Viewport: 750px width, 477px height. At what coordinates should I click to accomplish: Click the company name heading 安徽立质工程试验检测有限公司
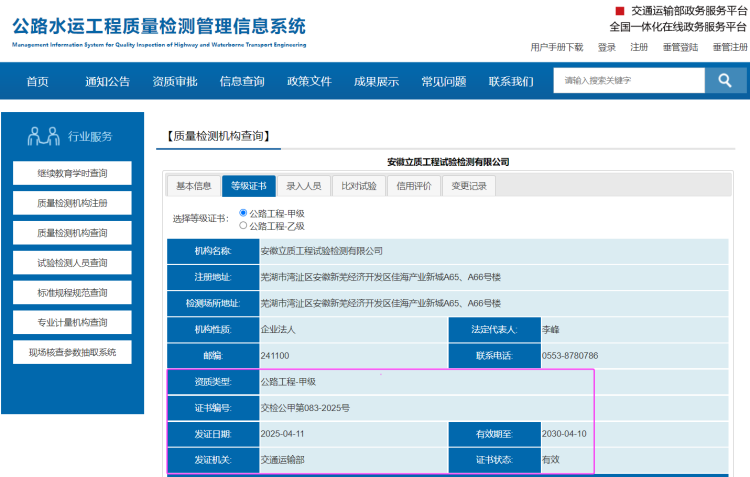coord(448,162)
